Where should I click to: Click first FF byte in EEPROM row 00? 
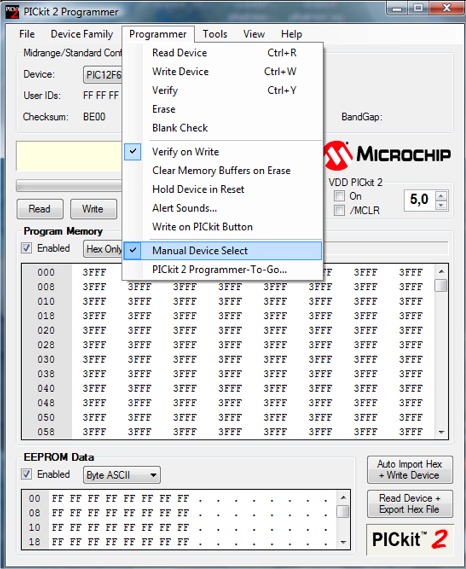pos(58,499)
